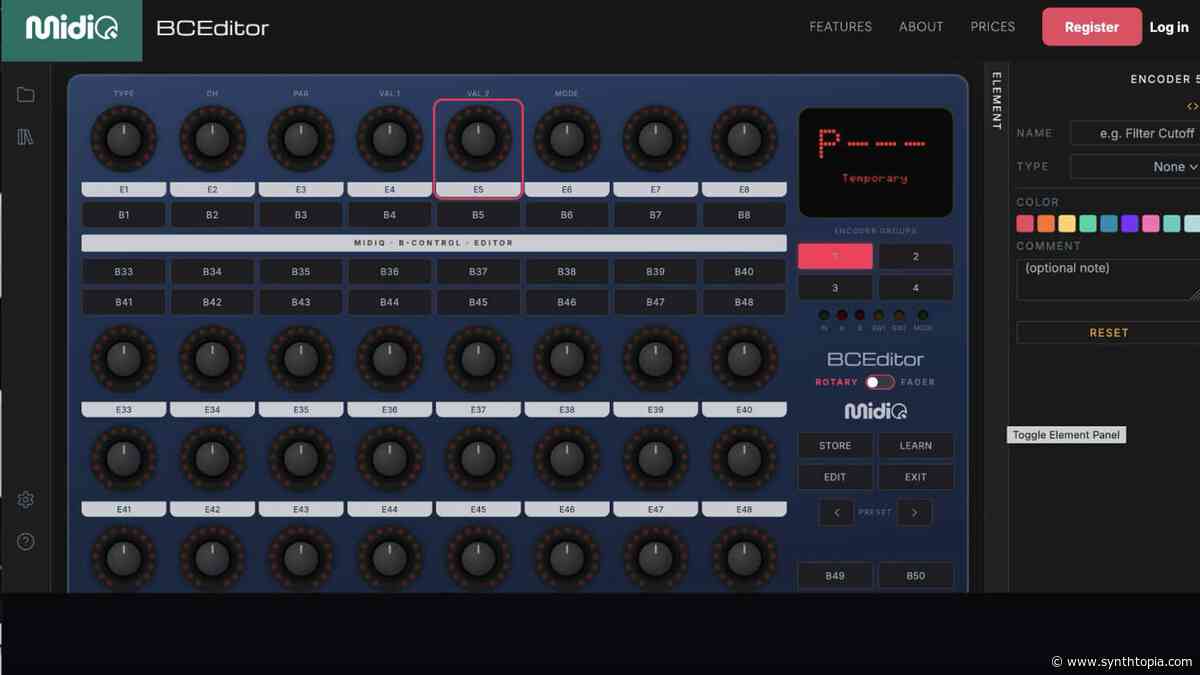Select encoder knob E45
Image resolution: width=1200 pixels, height=675 pixels.
[478, 459]
